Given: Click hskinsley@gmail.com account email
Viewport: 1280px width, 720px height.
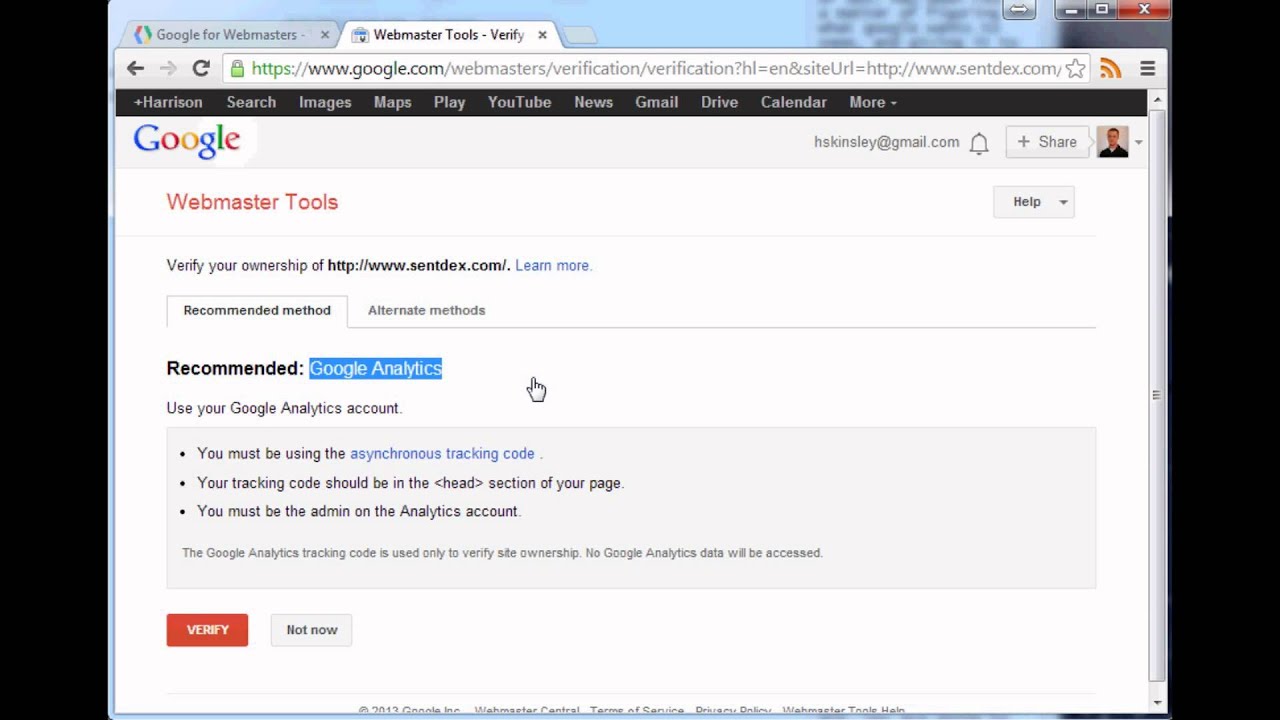Looking at the screenshot, I should tap(886, 142).
